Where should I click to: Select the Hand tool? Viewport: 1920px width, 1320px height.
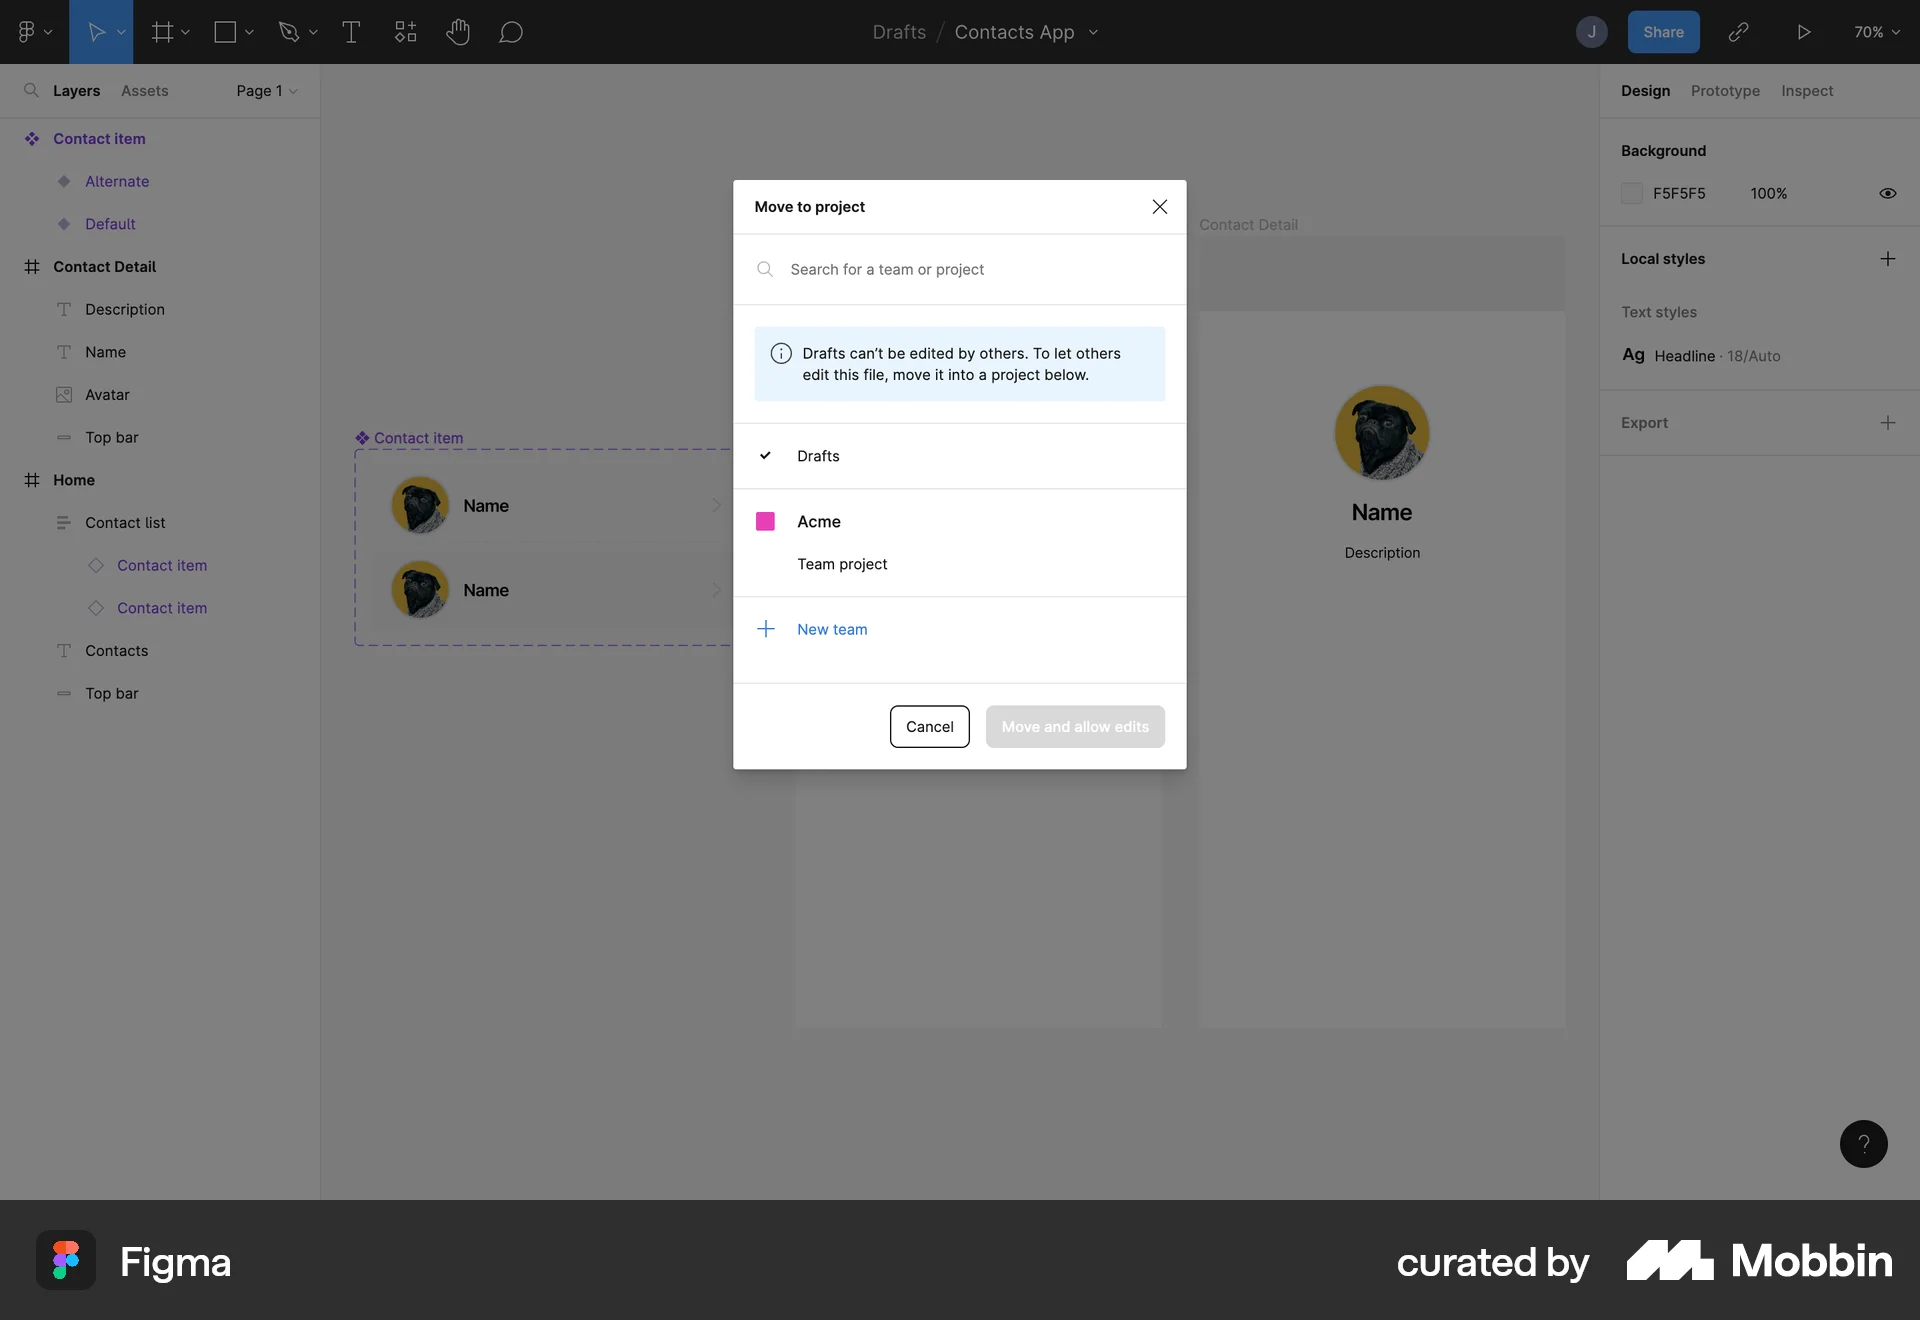click(458, 31)
